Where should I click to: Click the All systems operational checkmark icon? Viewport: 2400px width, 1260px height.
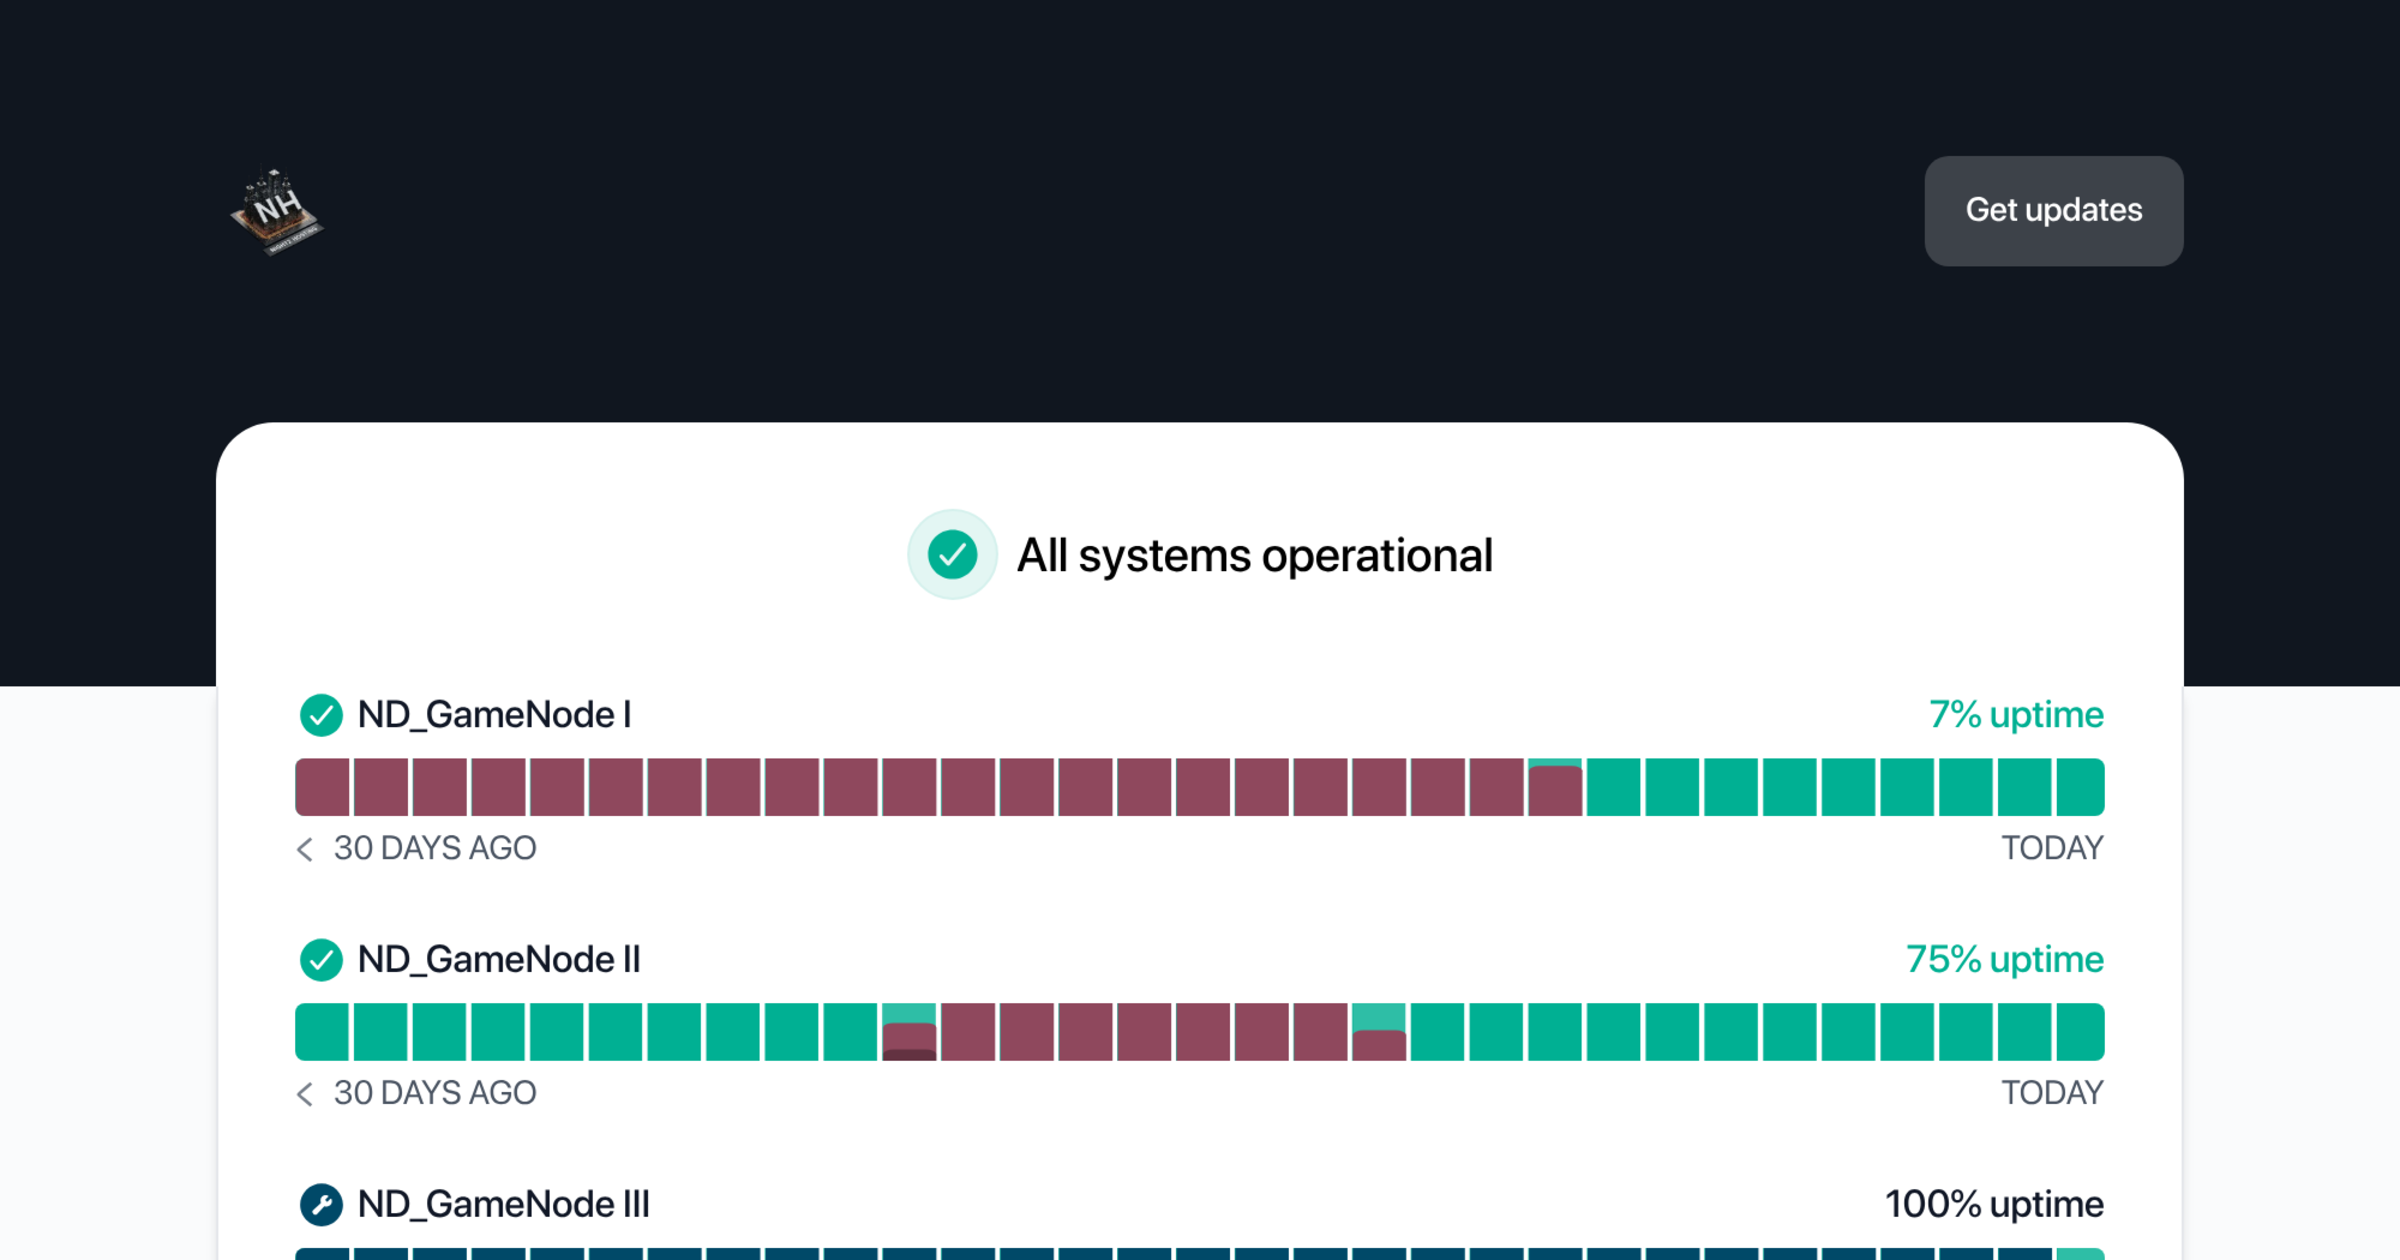952,555
